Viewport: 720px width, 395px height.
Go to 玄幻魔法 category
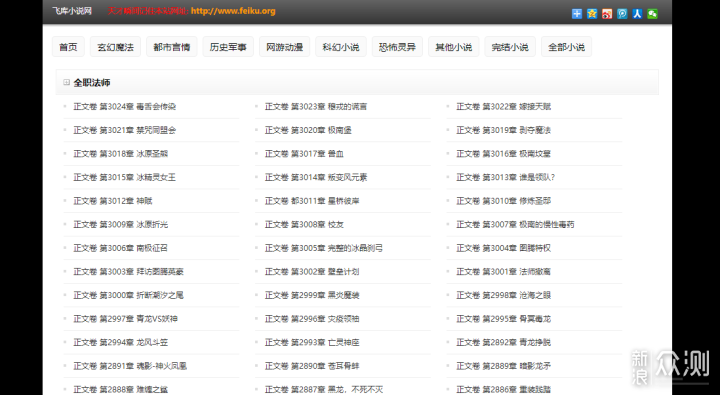click(115, 47)
